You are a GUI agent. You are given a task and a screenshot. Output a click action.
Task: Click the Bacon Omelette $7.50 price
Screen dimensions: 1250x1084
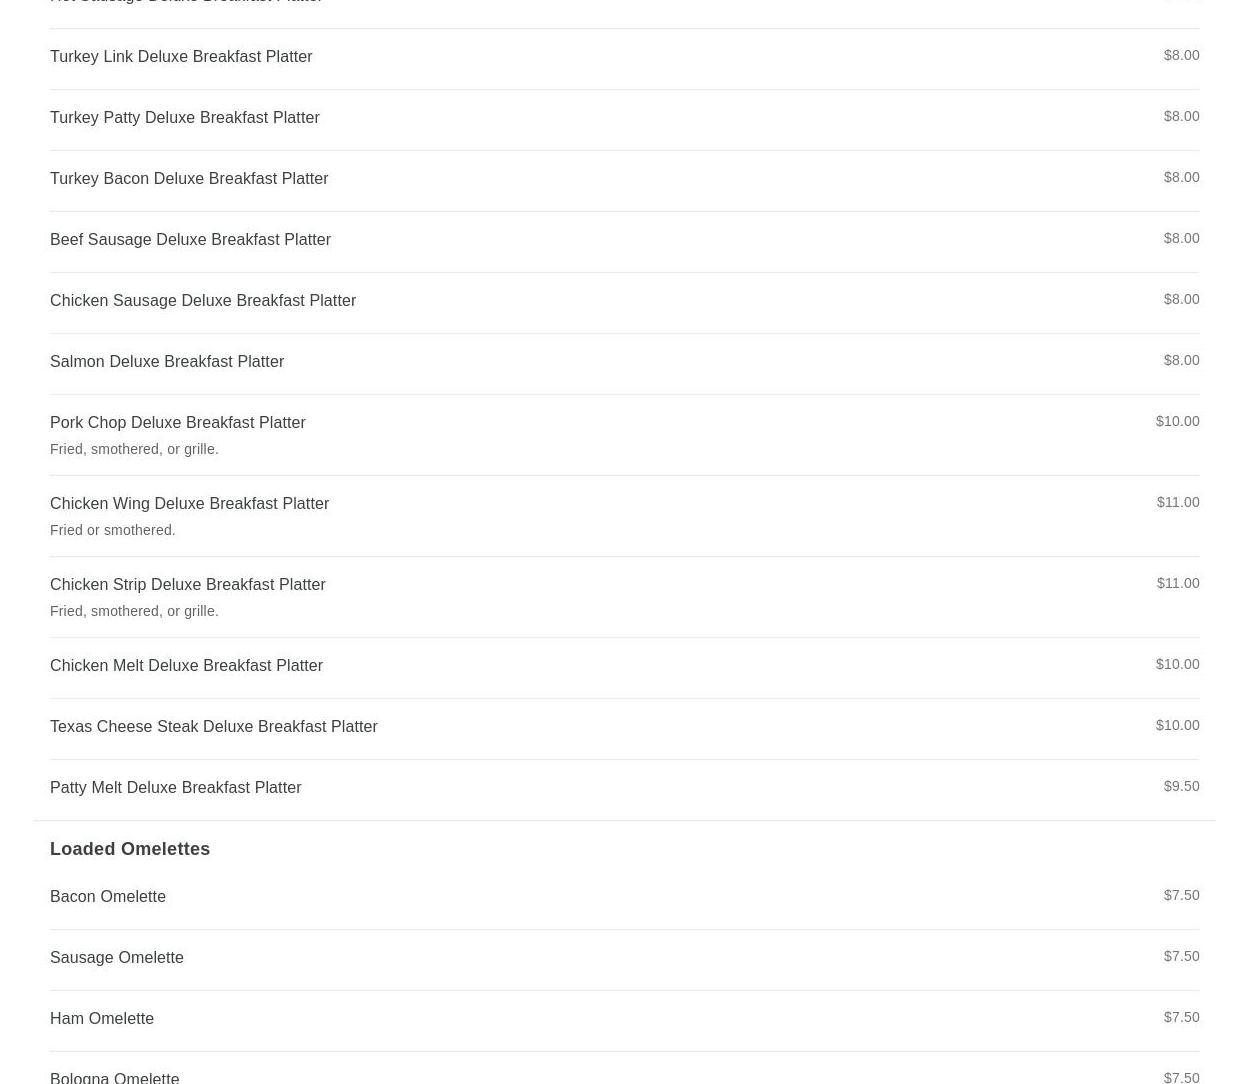click(1181, 895)
